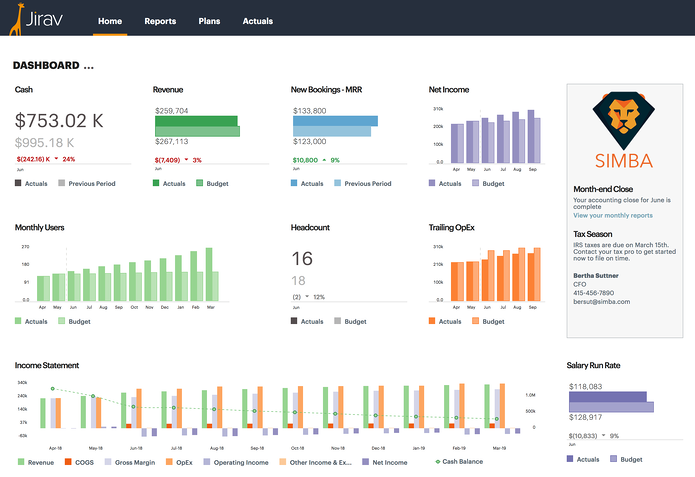
Task: Switch to the Reports tab
Action: point(160,21)
